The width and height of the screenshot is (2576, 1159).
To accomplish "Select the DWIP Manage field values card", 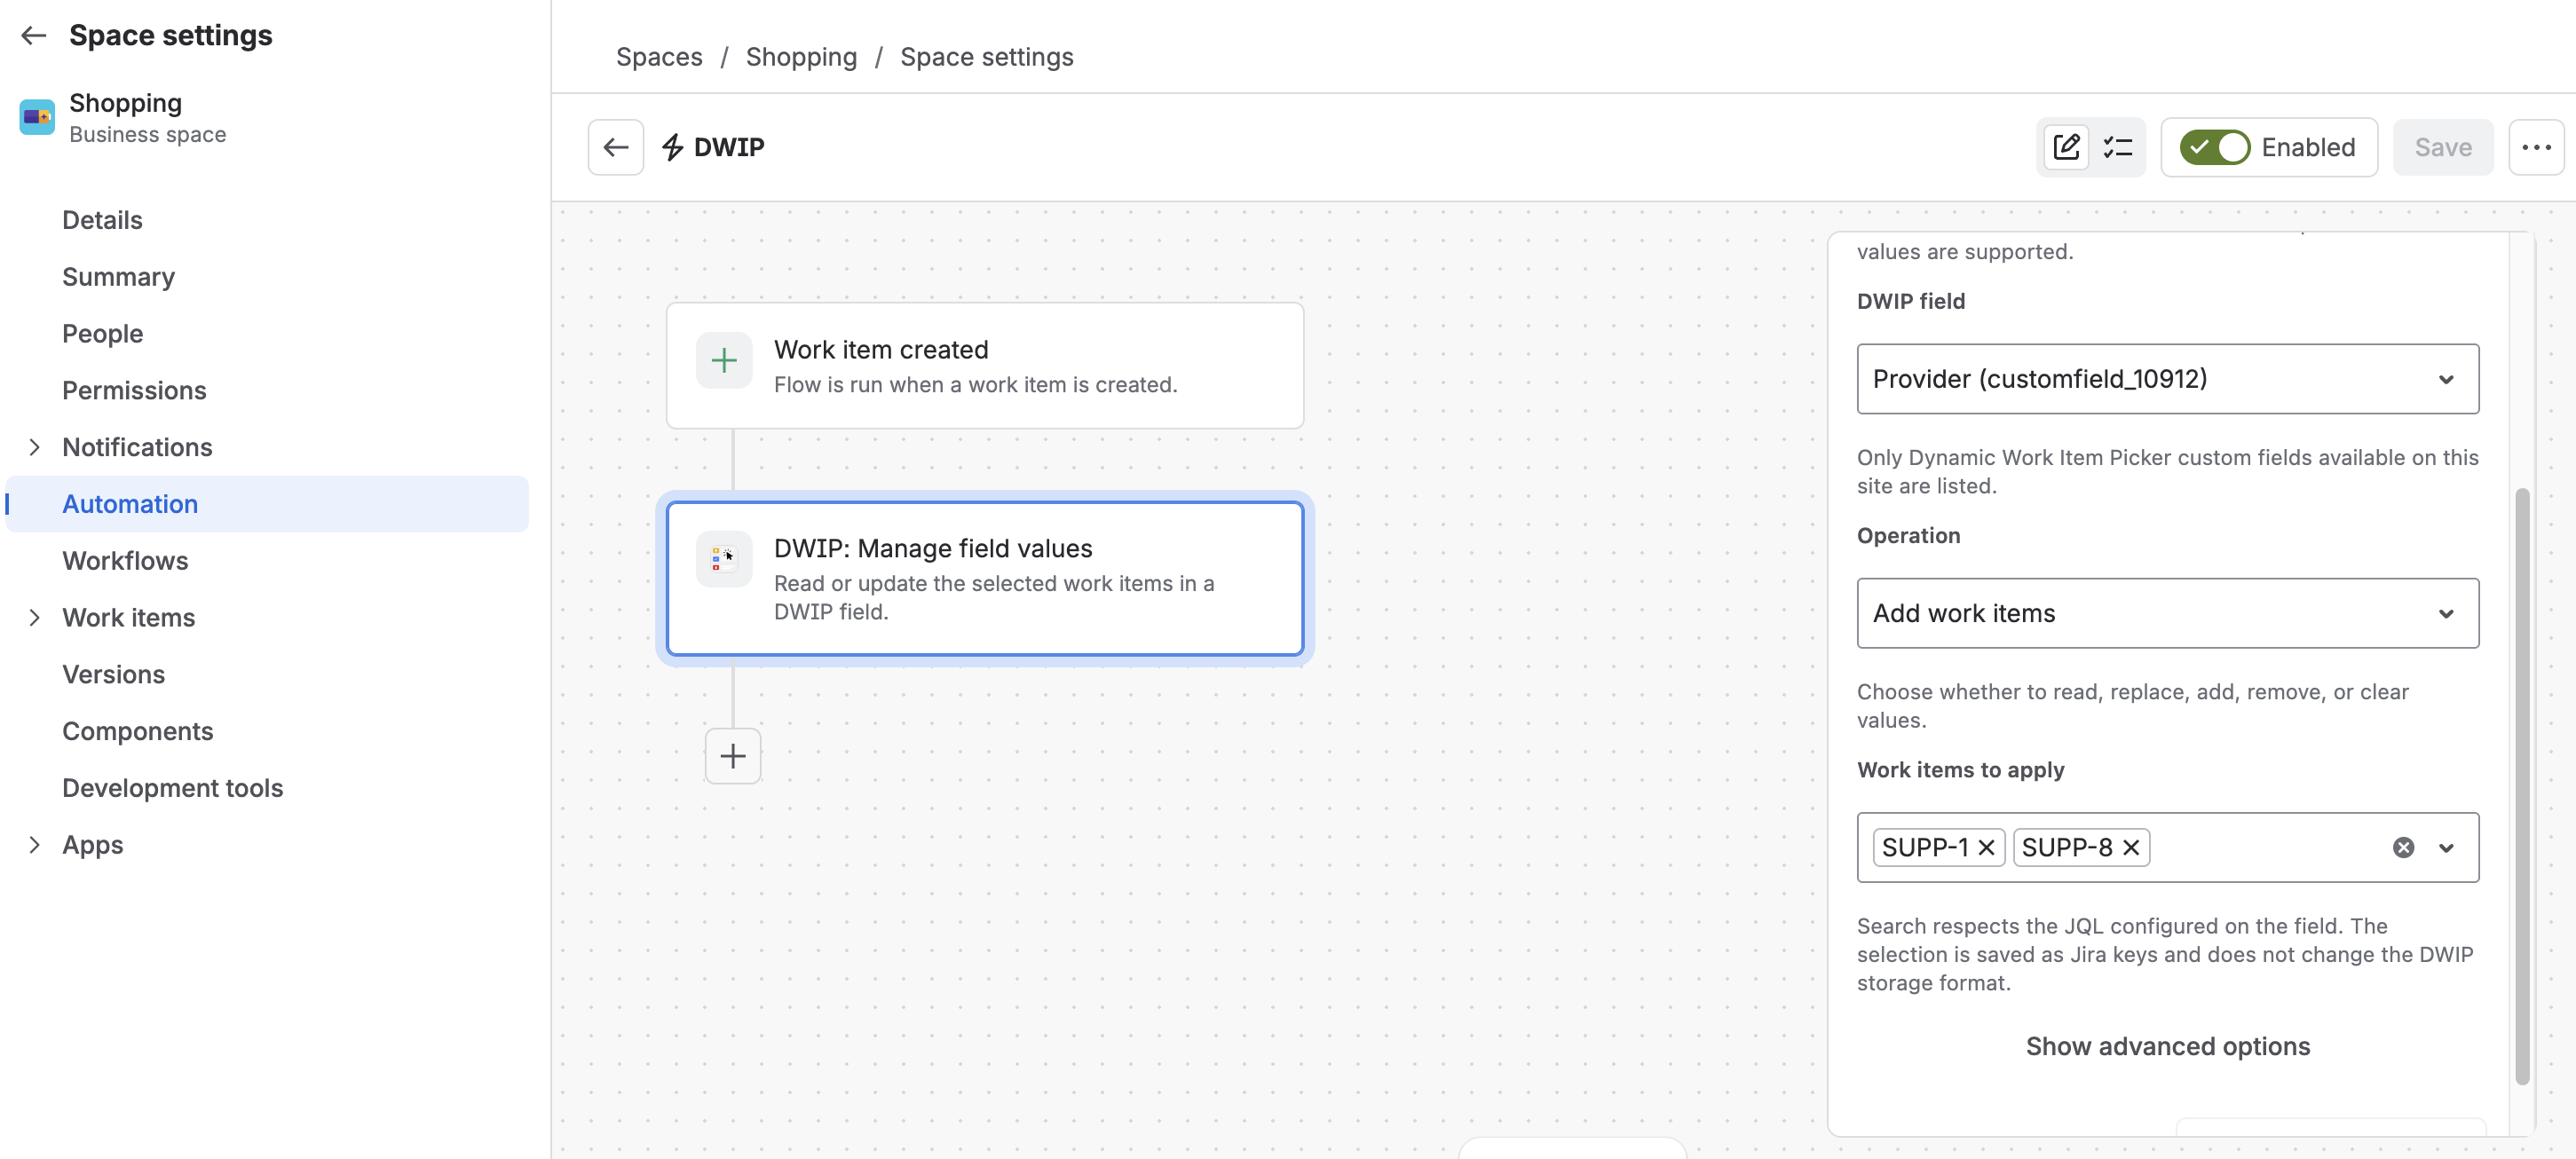I will [x=985, y=579].
